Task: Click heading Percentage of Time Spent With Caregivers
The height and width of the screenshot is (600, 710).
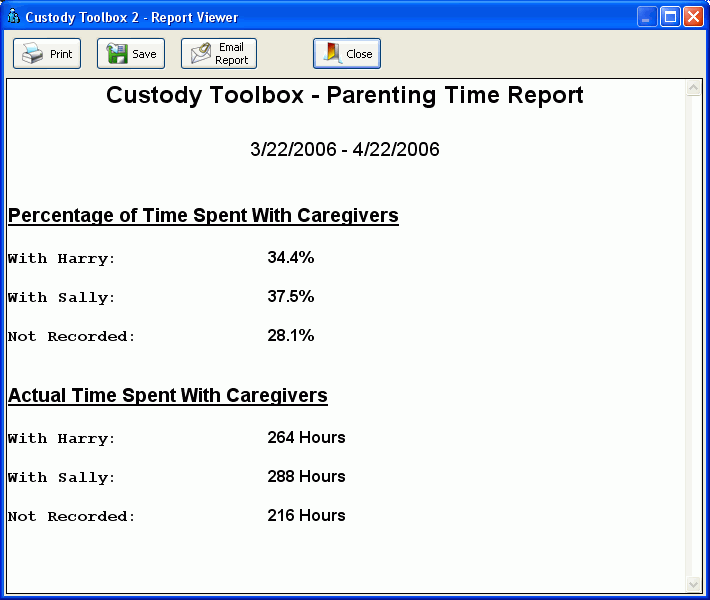Action: (203, 216)
